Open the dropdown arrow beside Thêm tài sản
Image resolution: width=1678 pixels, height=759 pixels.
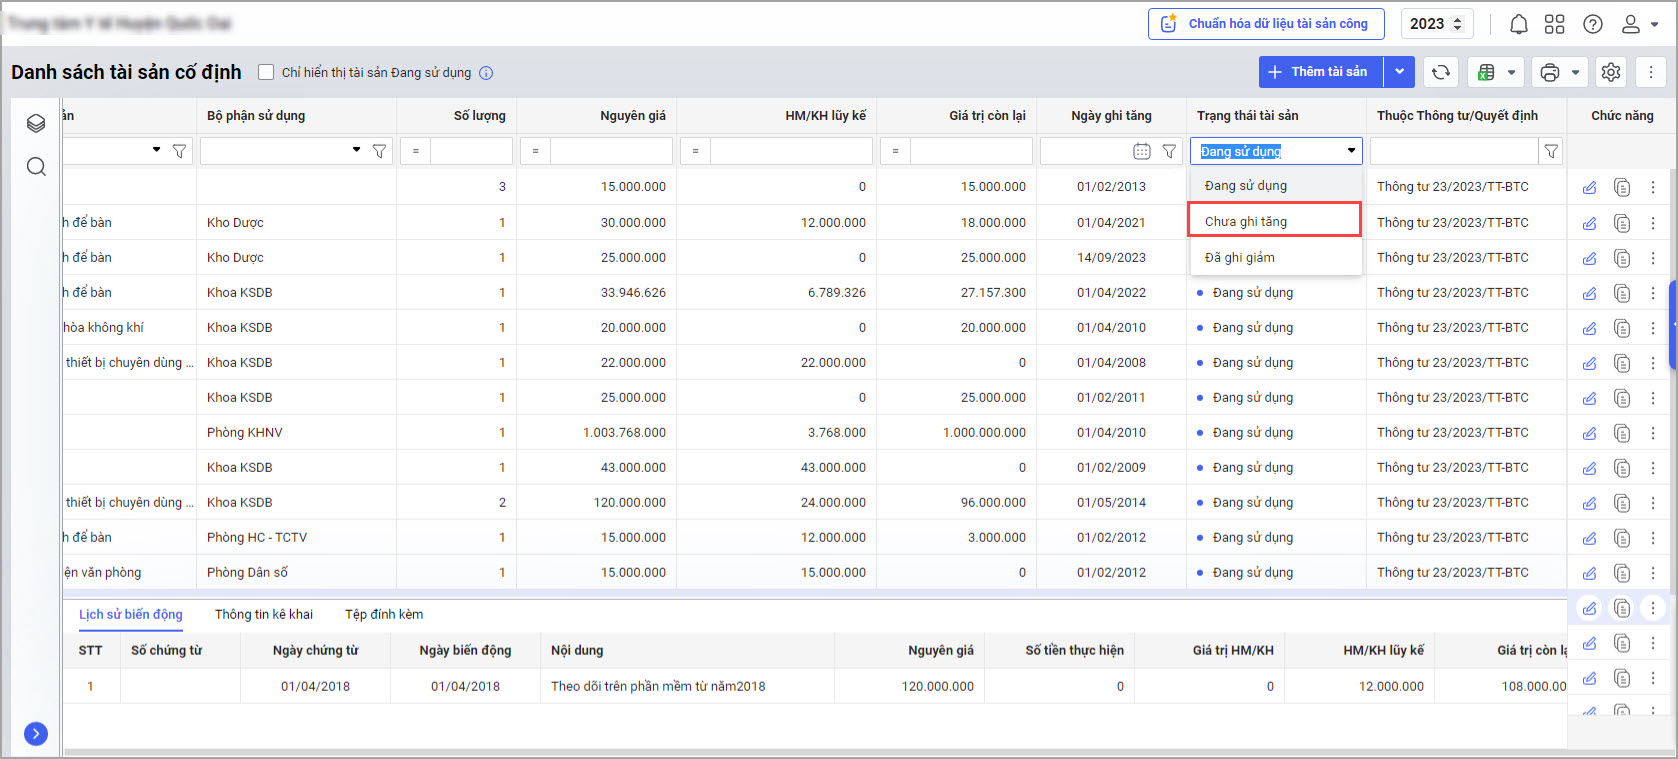pyautogui.click(x=1399, y=72)
